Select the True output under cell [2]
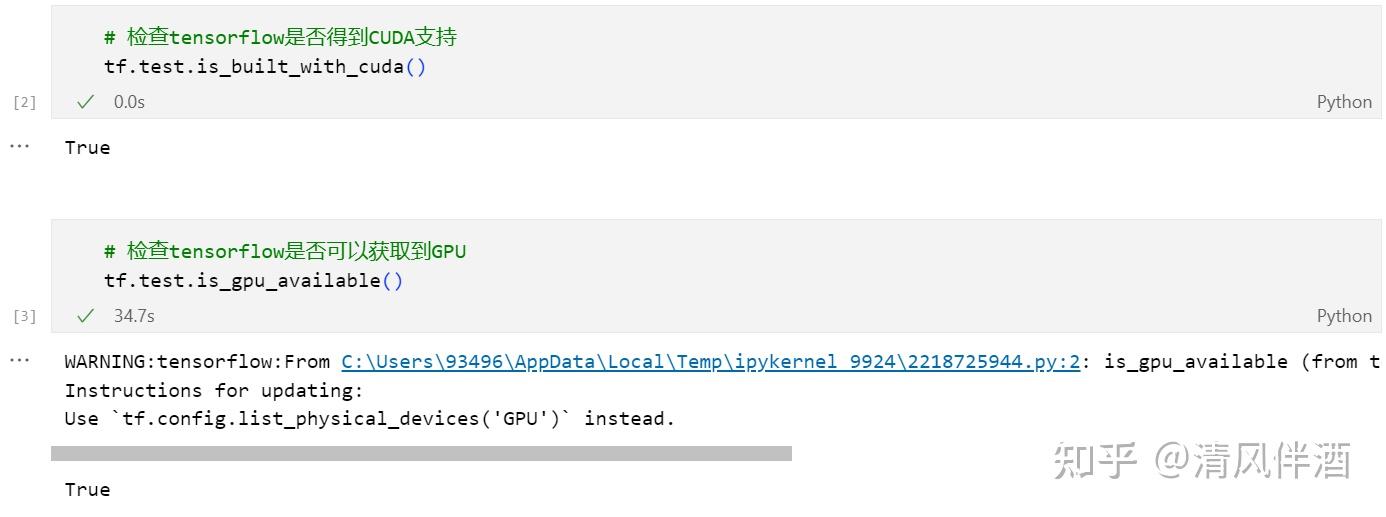 pyautogui.click(x=87, y=148)
